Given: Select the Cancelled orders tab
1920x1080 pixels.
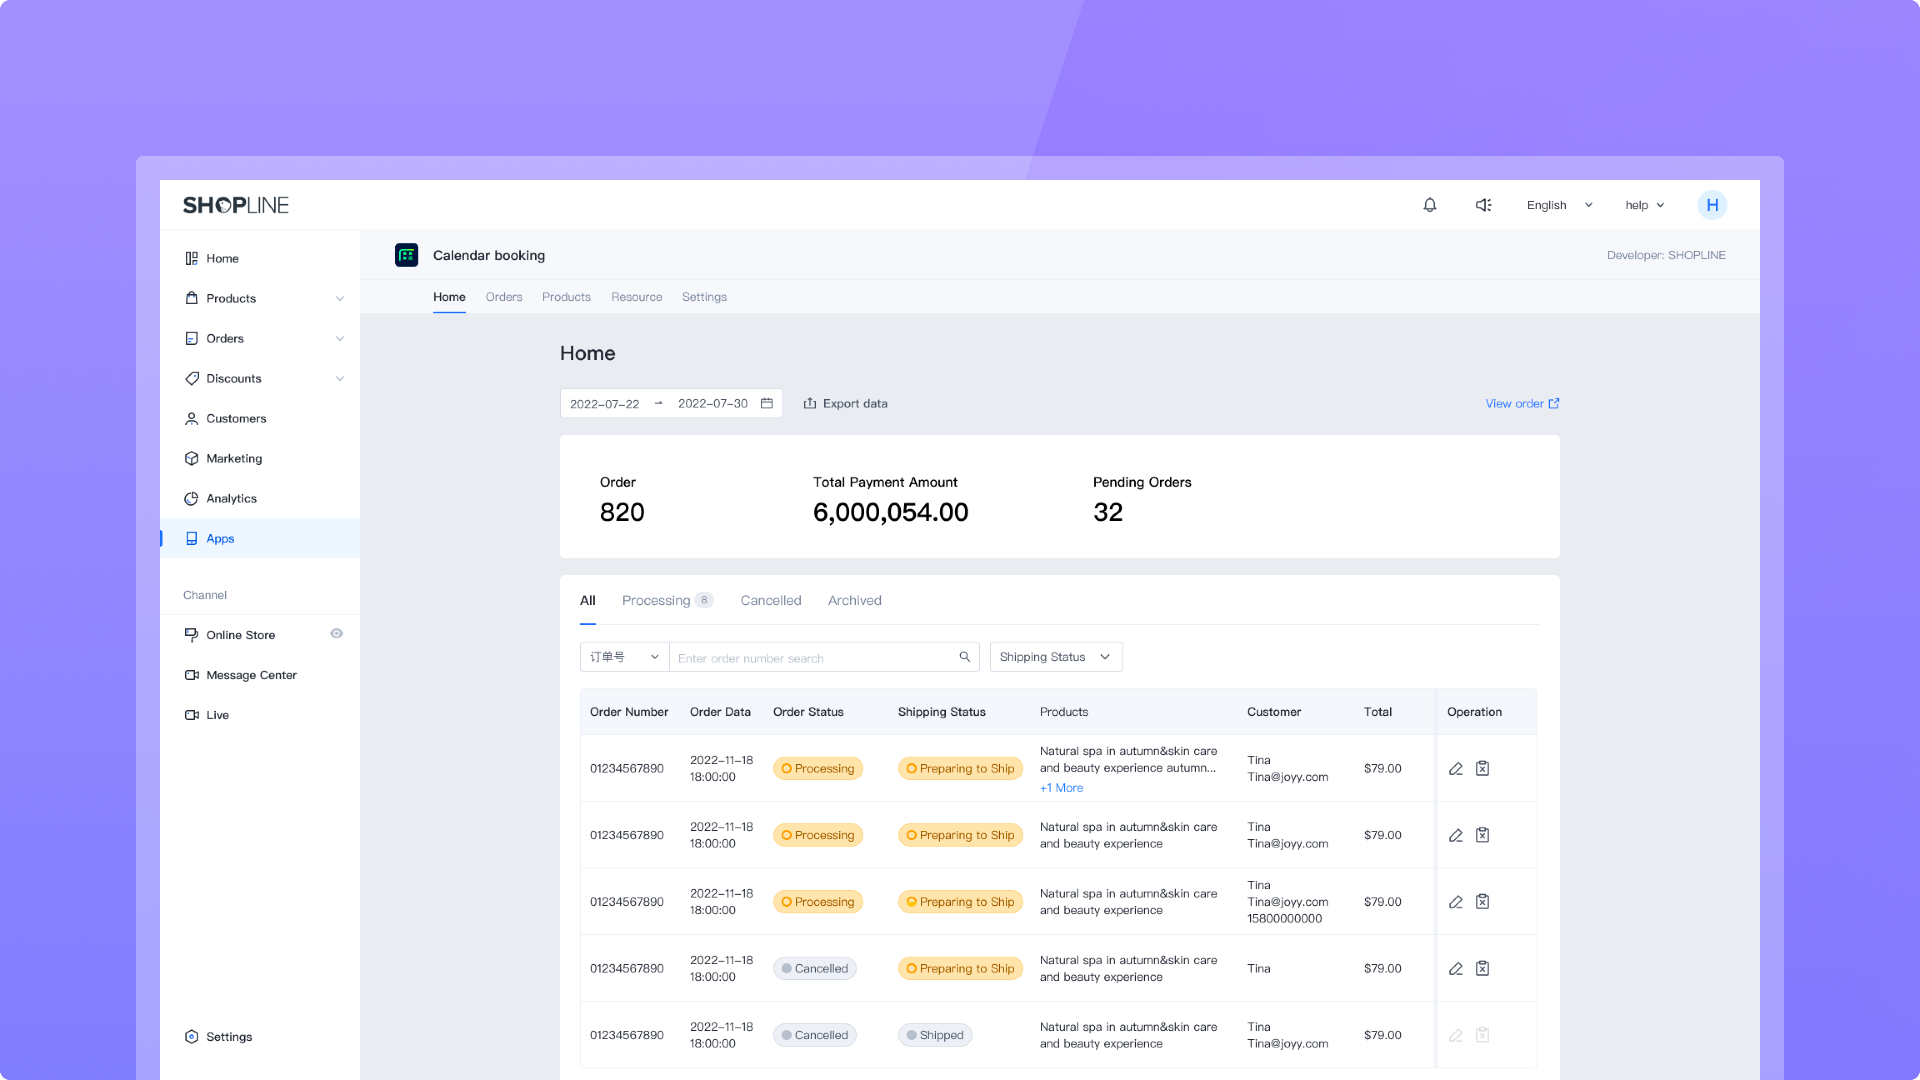Looking at the screenshot, I should click(771, 600).
